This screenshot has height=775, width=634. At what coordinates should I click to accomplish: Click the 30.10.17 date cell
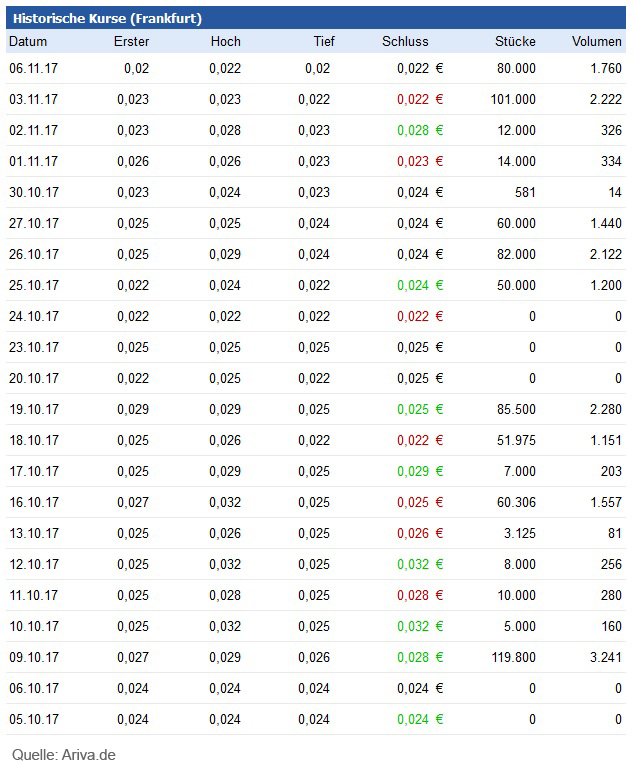click(x=33, y=192)
